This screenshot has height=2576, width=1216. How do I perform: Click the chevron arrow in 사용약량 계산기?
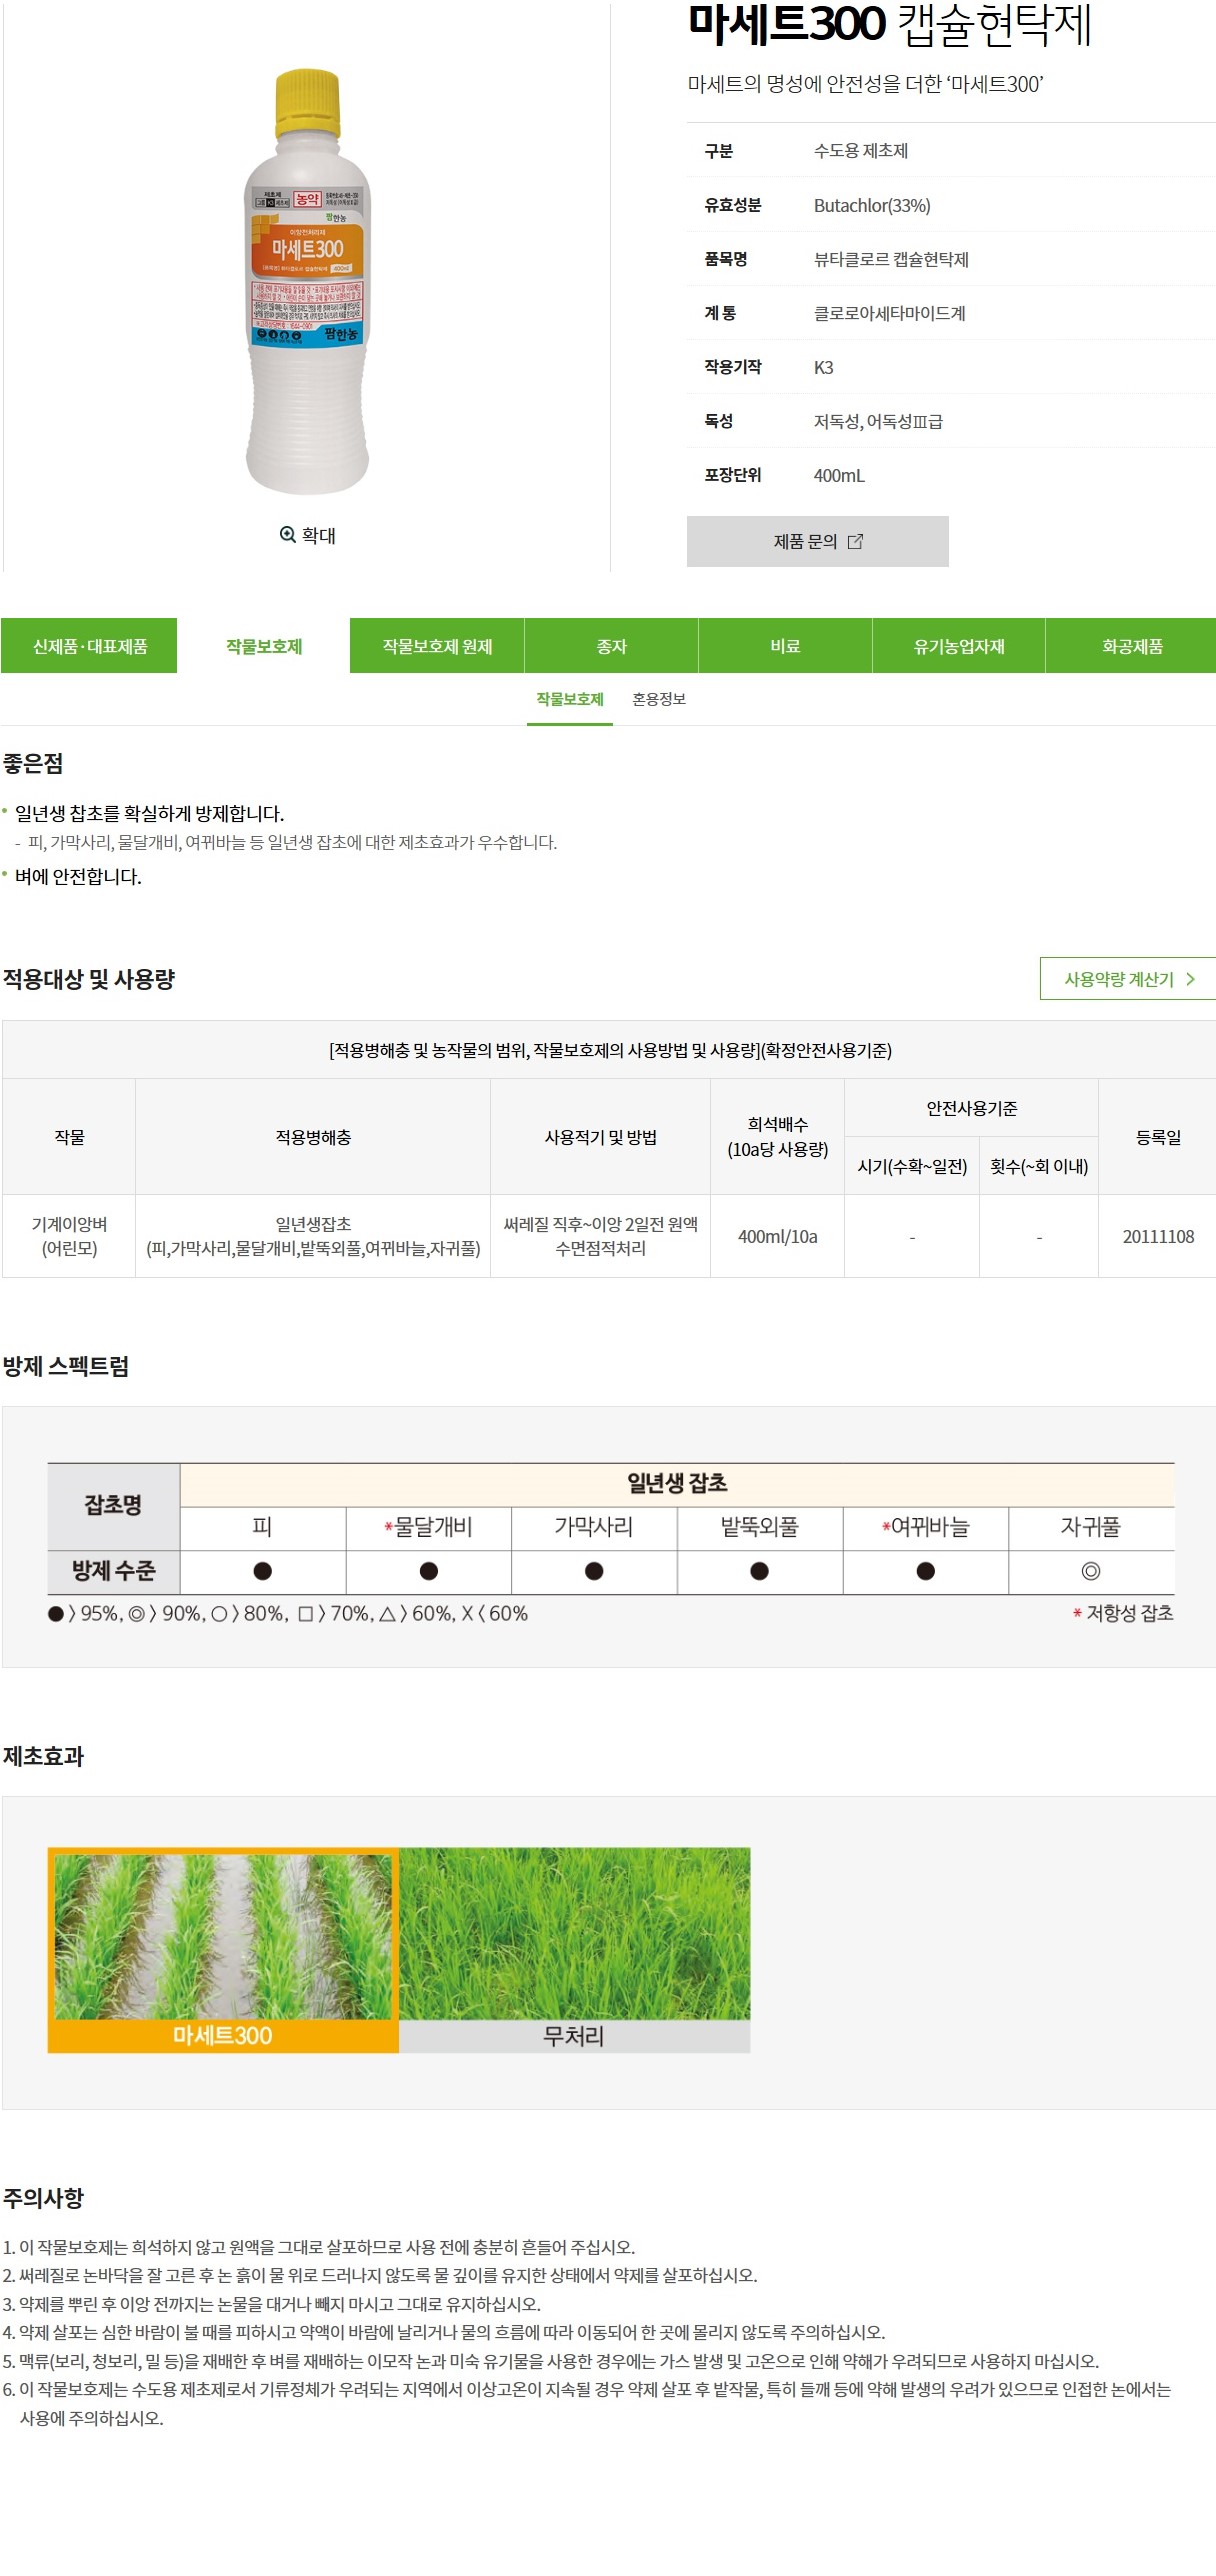click(x=1190, y=979)
